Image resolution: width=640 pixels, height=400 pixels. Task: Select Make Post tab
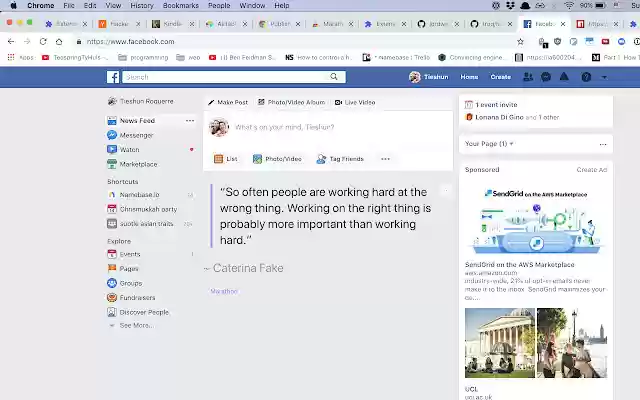point(228,102)
